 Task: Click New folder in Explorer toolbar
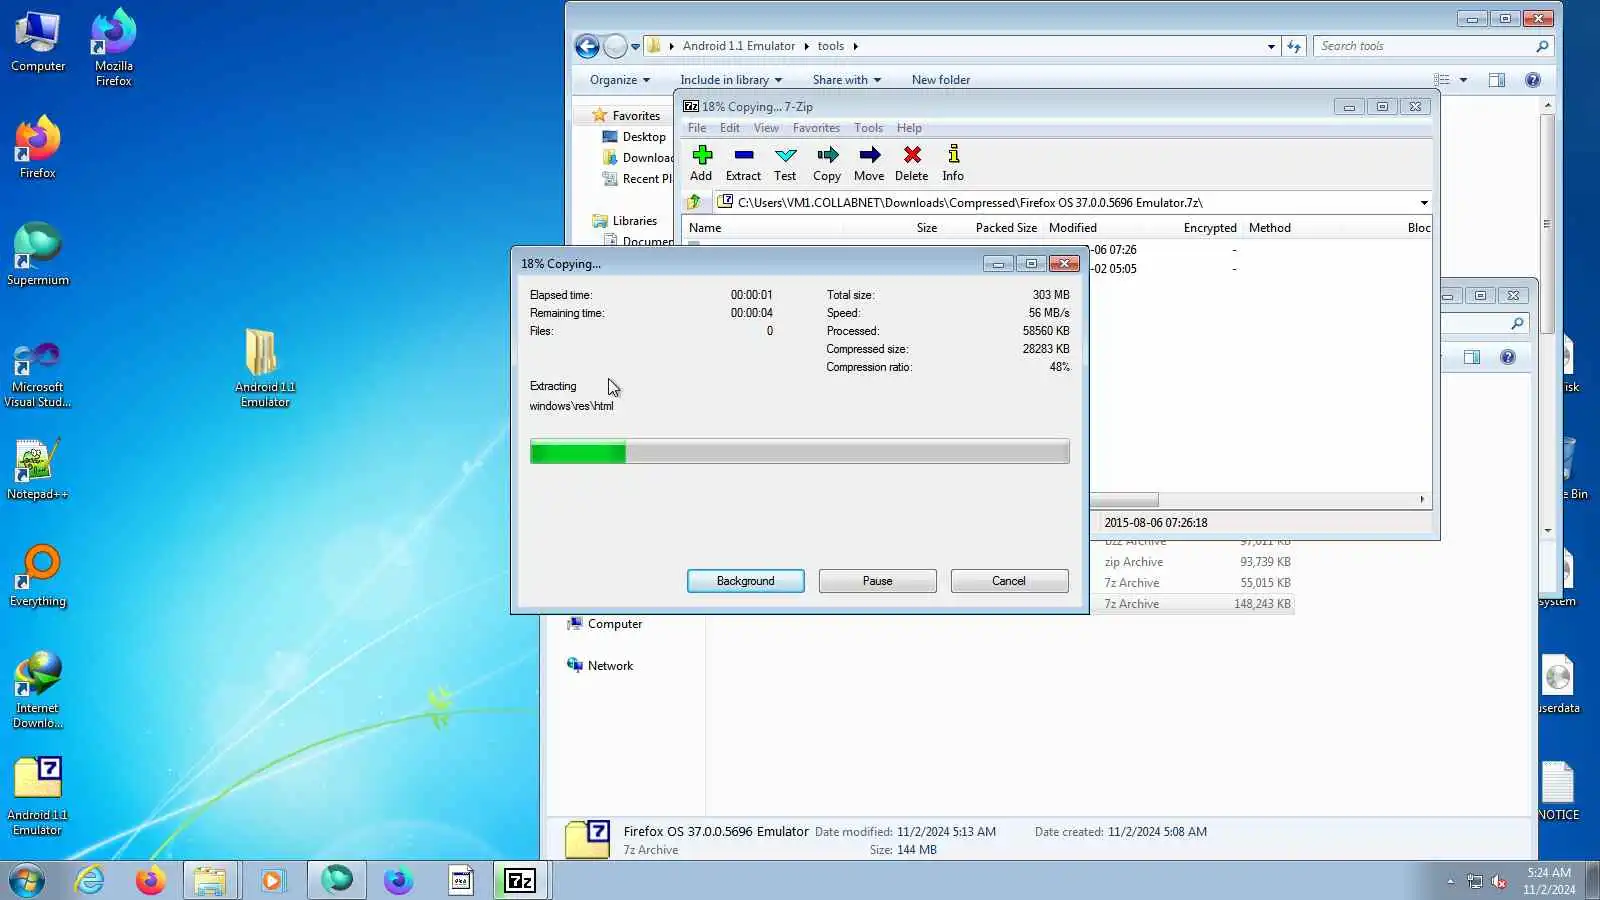pos(940,80)
